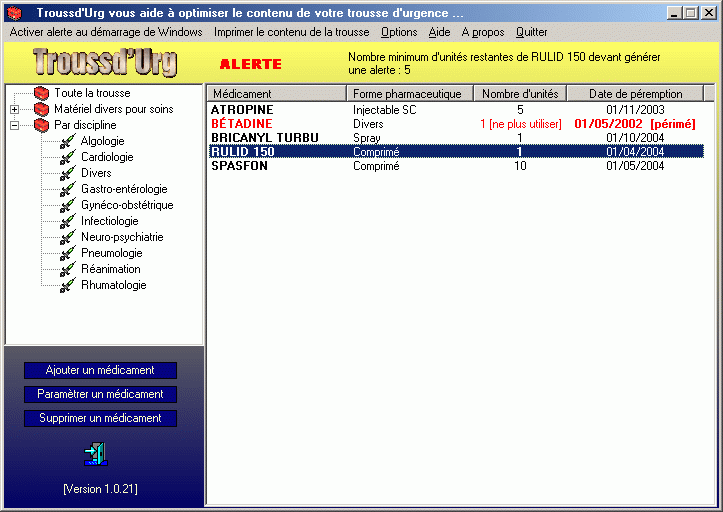Click the syringe icon next to Gynéco-obstétrique
The width and height of the screenshot is (723, 512).
[x=68, y=205]
